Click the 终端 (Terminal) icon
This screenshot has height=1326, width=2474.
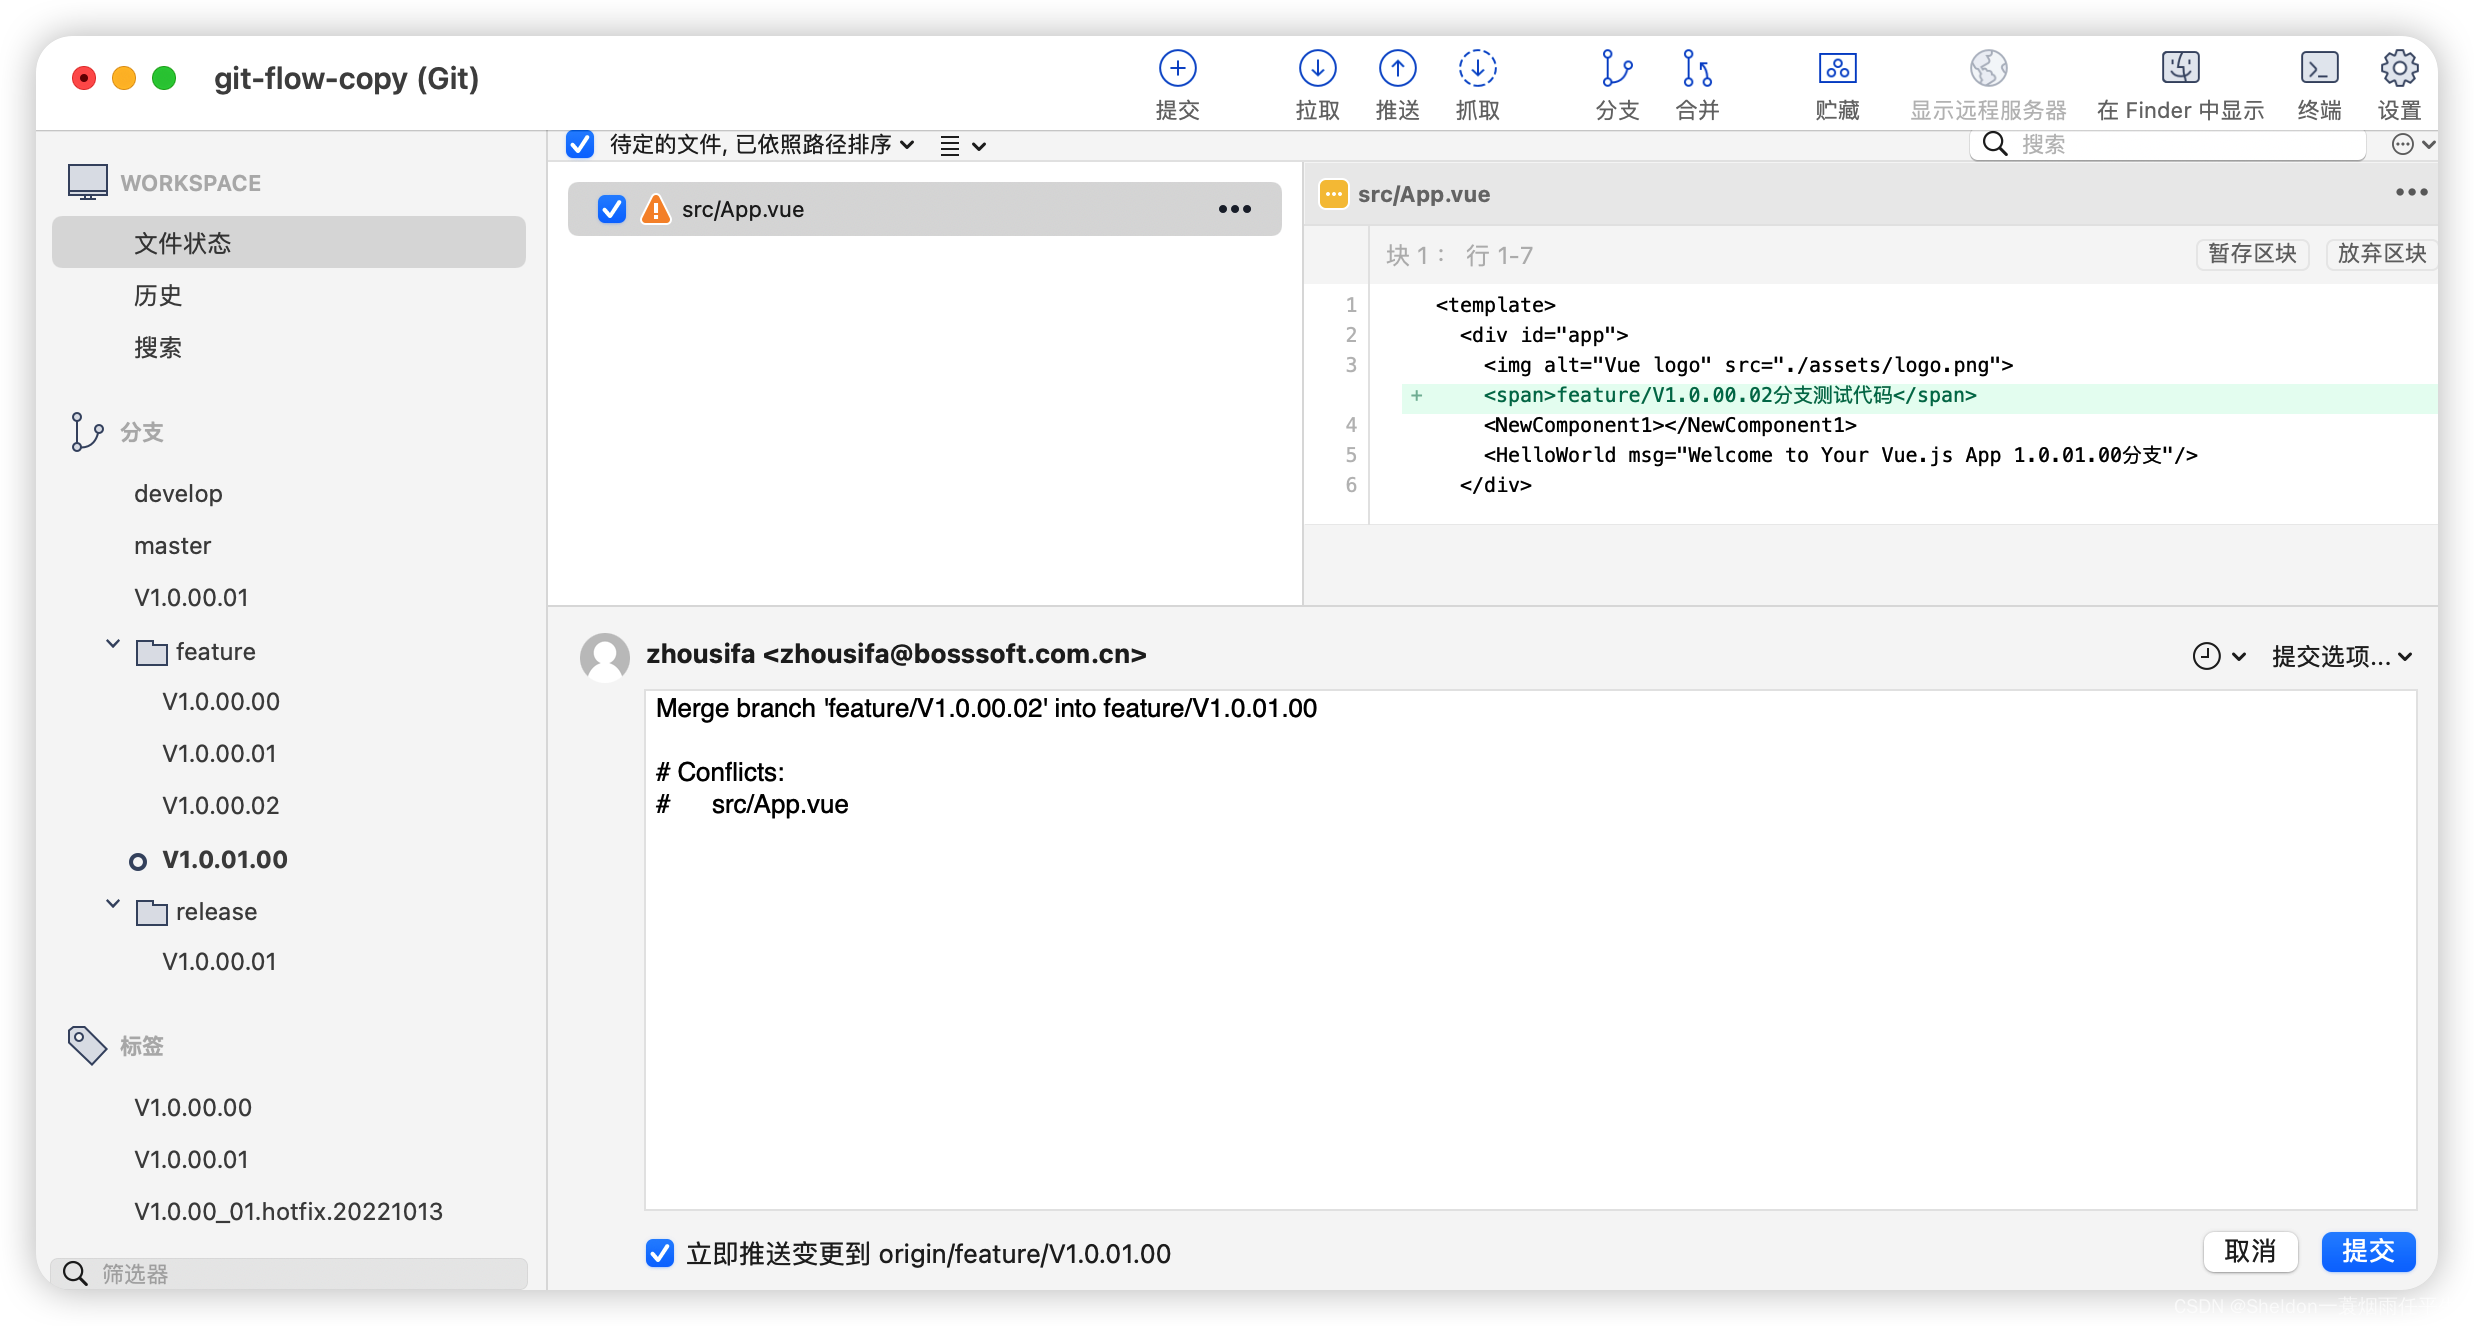pyautogui.click(x=2320, y=70)
